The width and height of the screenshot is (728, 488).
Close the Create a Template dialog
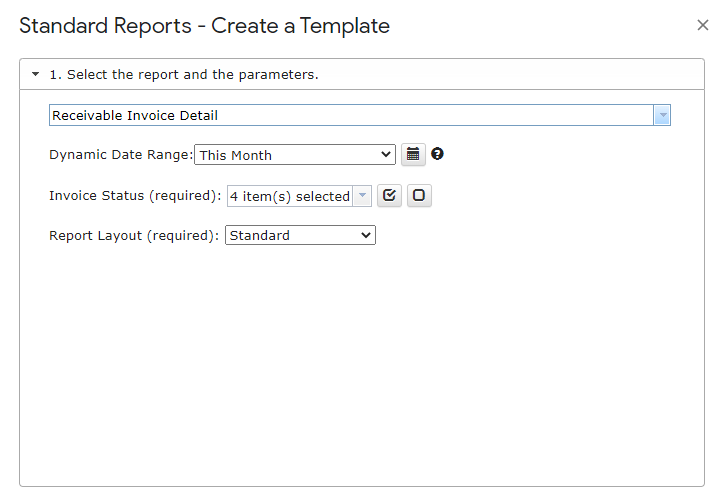tap(703, 25)
